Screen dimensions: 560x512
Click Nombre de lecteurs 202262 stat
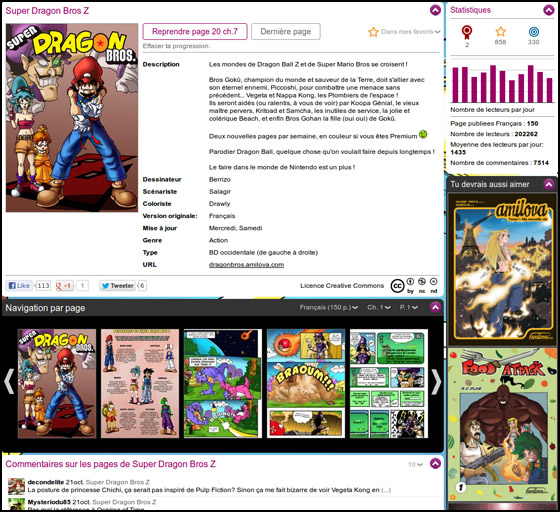click(494, 134)
